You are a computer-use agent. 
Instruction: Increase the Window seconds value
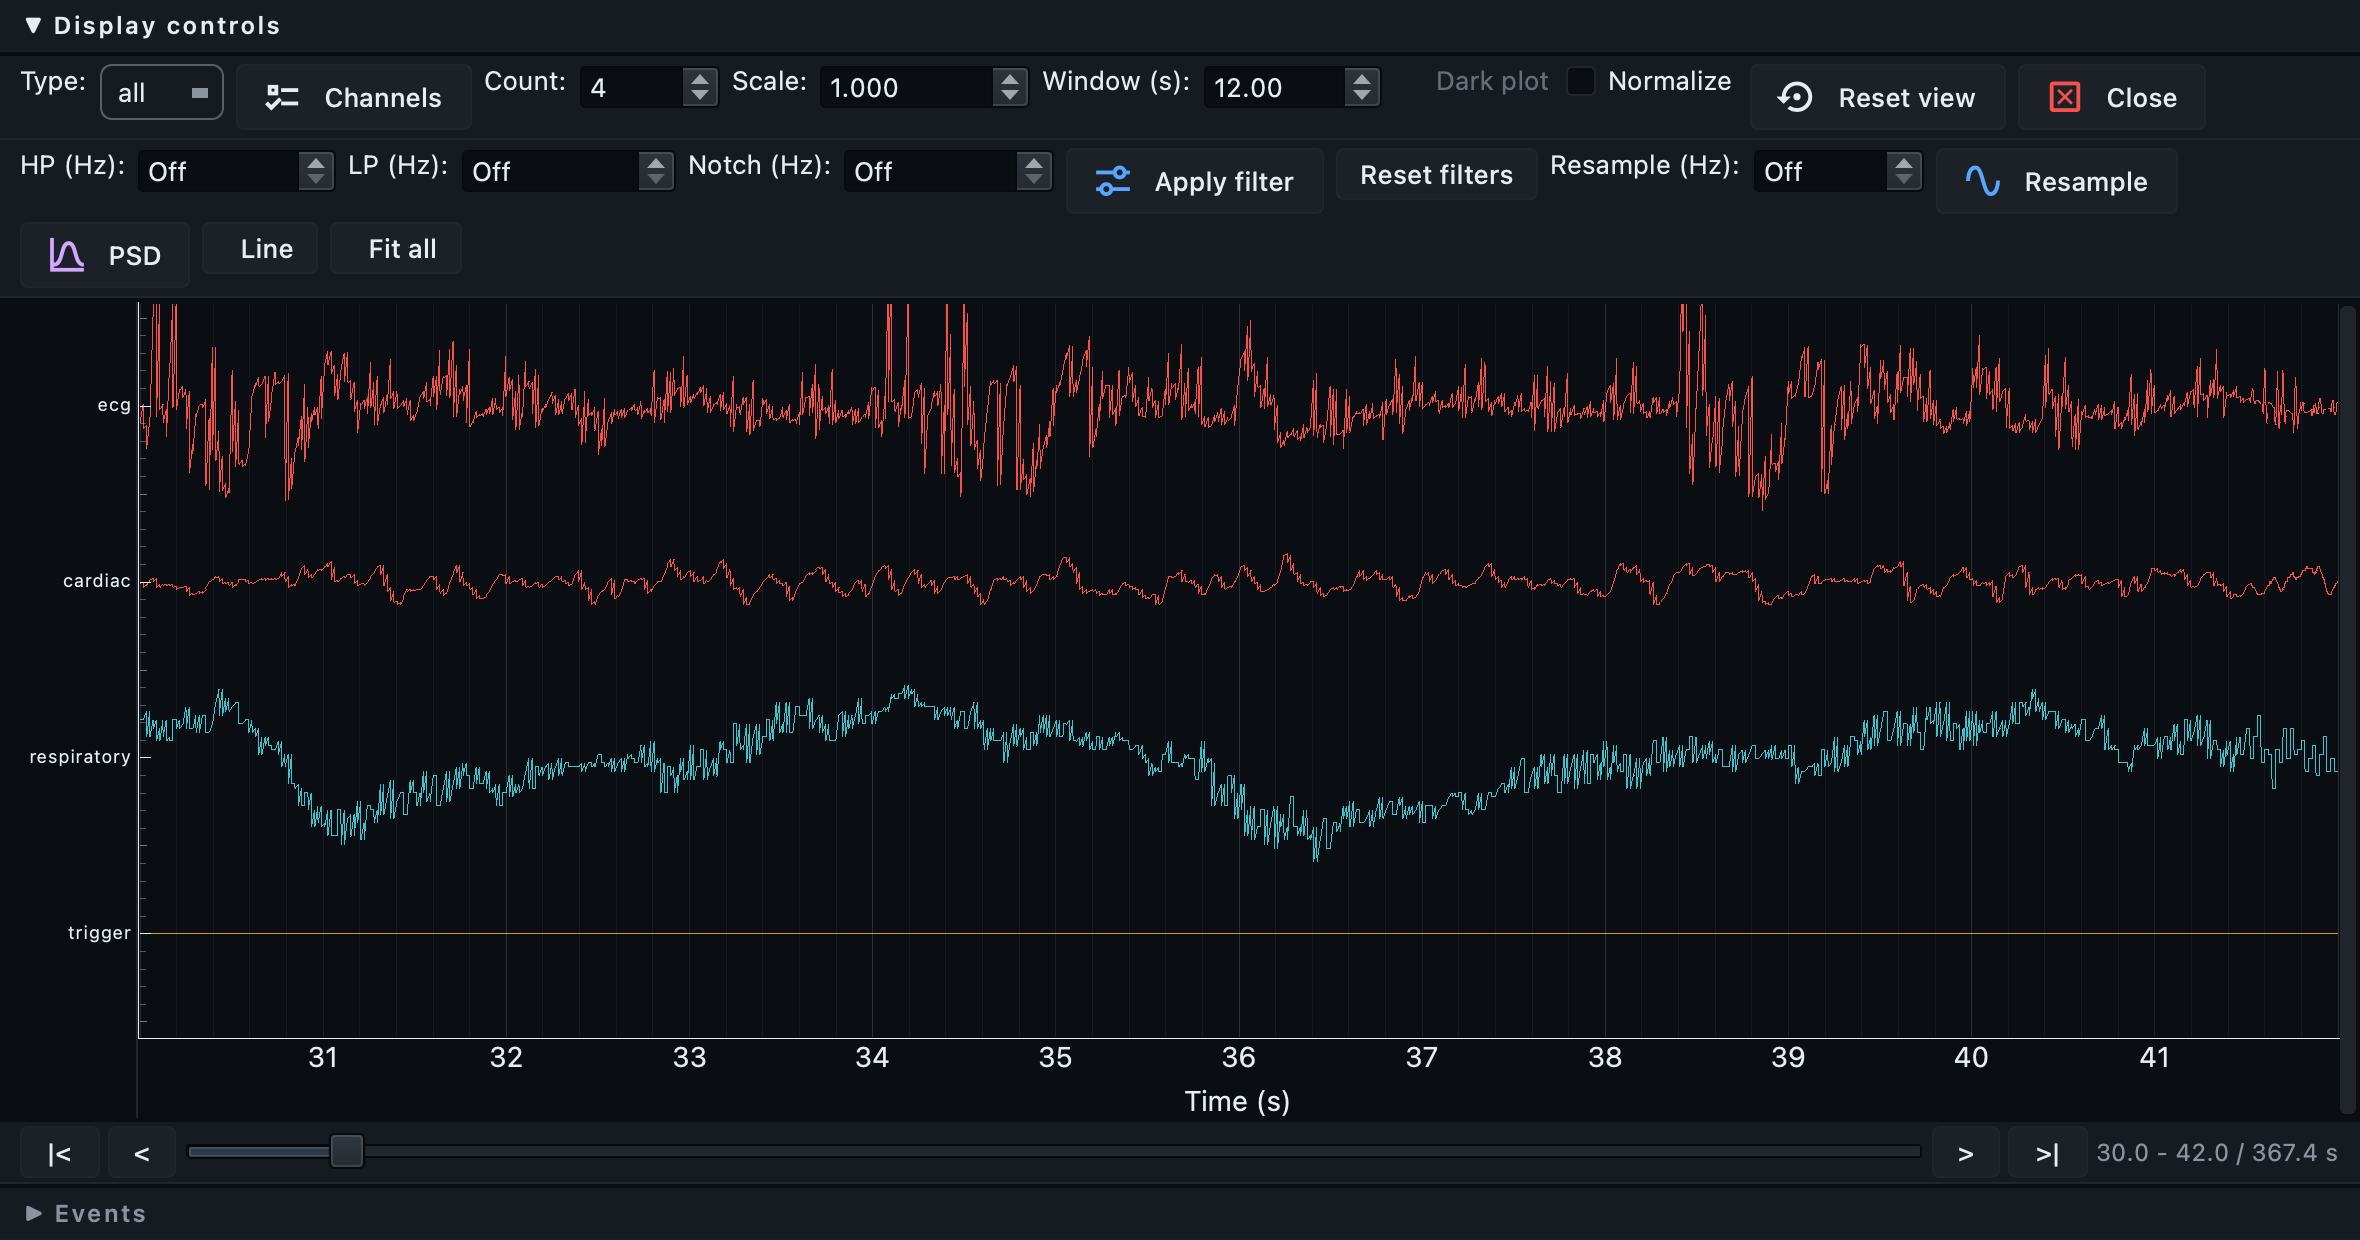[1362, 78]
